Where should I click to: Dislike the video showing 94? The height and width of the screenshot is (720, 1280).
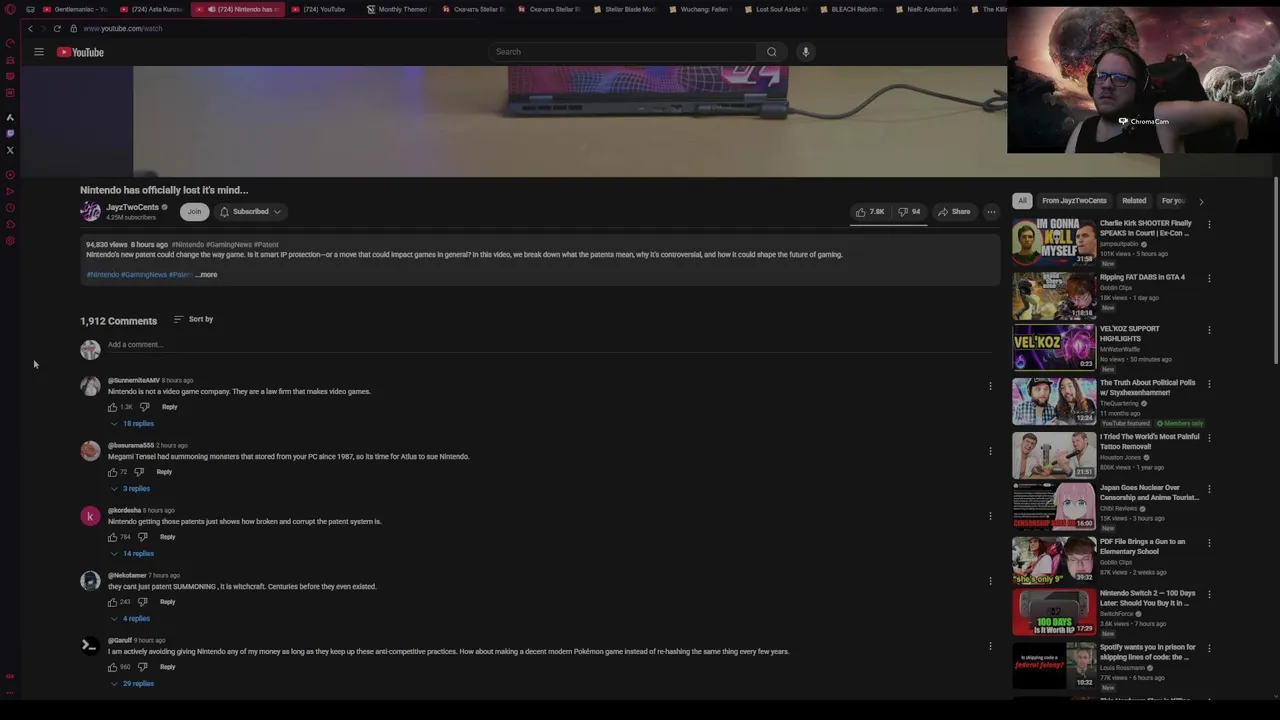click(909, 212)
